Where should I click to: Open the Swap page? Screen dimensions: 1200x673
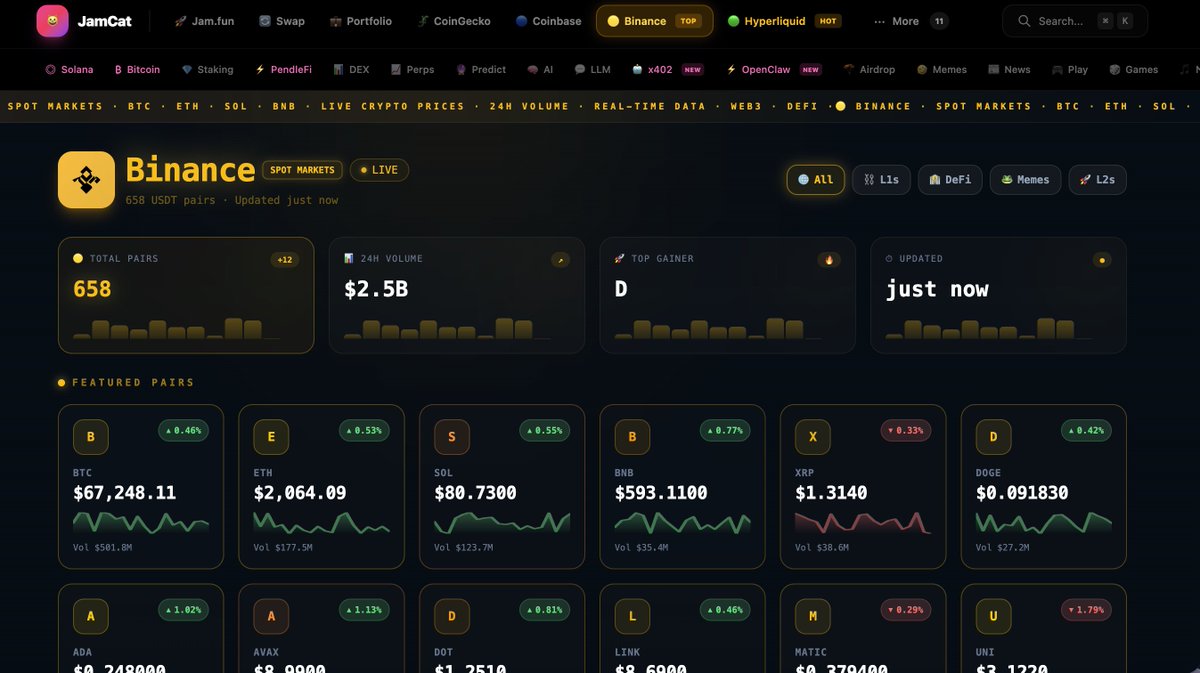point(282,21)
